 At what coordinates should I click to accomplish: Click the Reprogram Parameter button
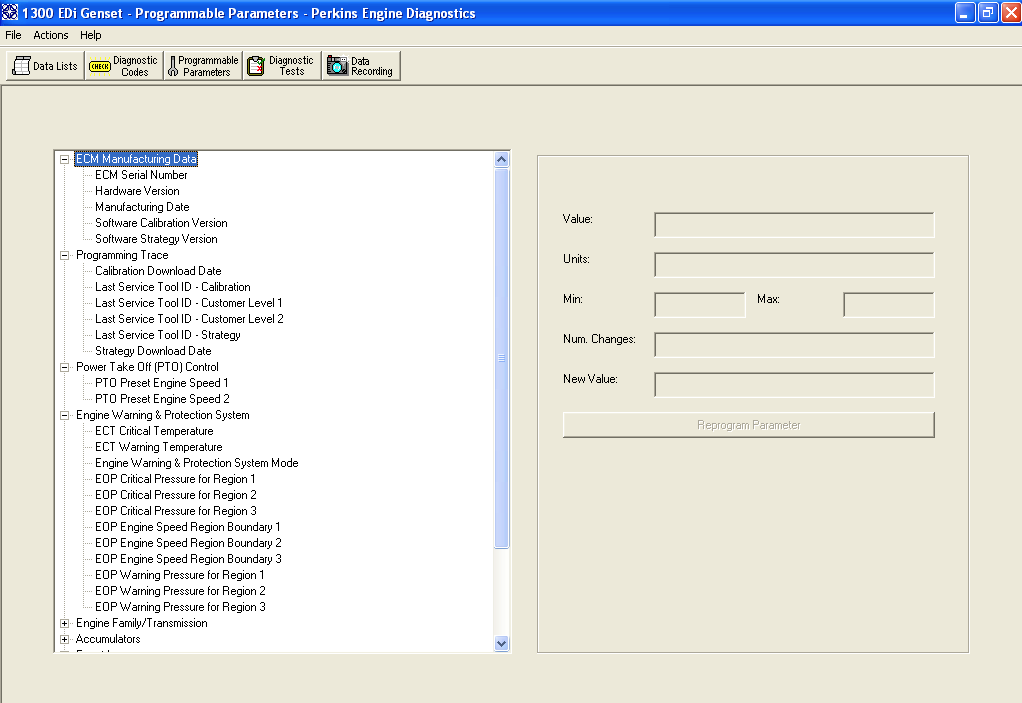pyautogui.click(x=749, y=425)
